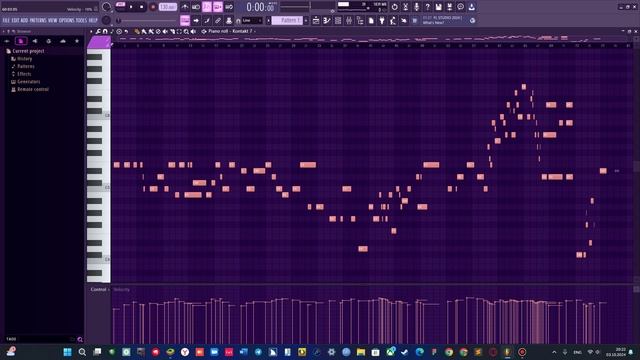
Task: Open the TOOLS menu
Action: pyautogui.click(x=81, y=20)
